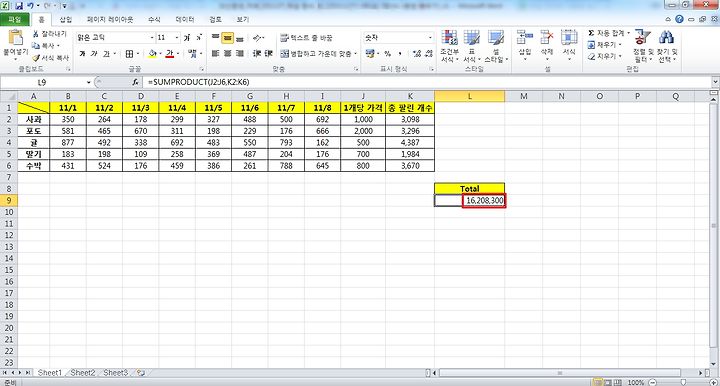Select bottom vertical alignment
Viewport: 720px width, 386px height.
239,38
